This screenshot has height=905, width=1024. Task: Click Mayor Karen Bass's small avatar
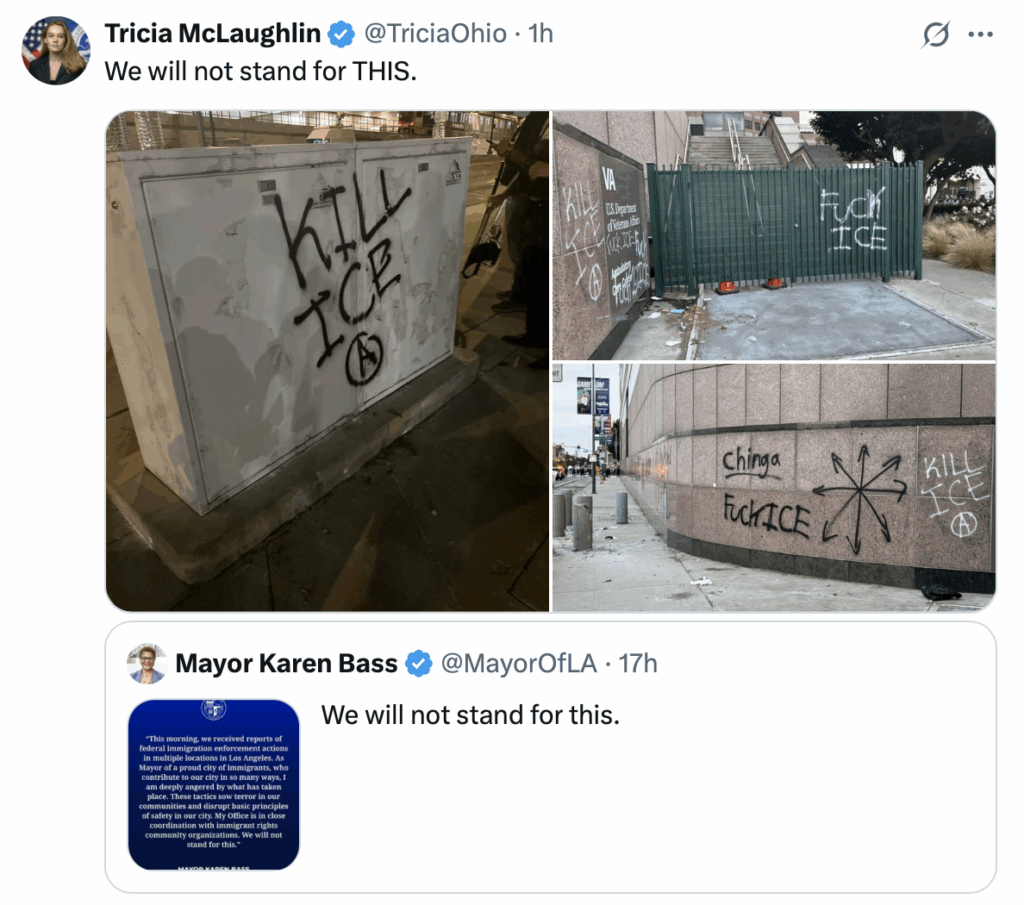[147, 663]
